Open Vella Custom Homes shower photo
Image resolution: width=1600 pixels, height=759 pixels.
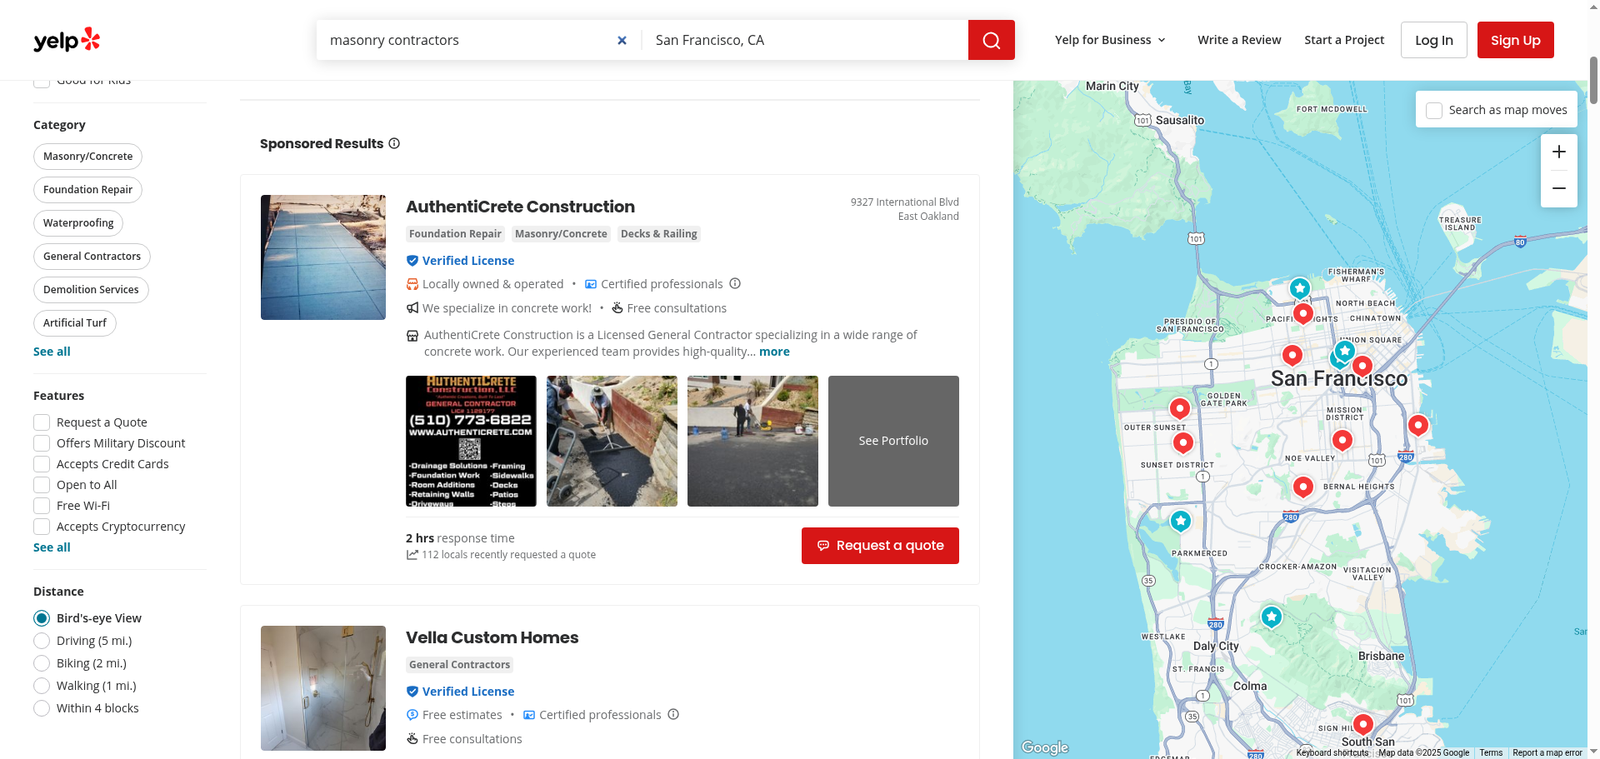click(323, 688)
